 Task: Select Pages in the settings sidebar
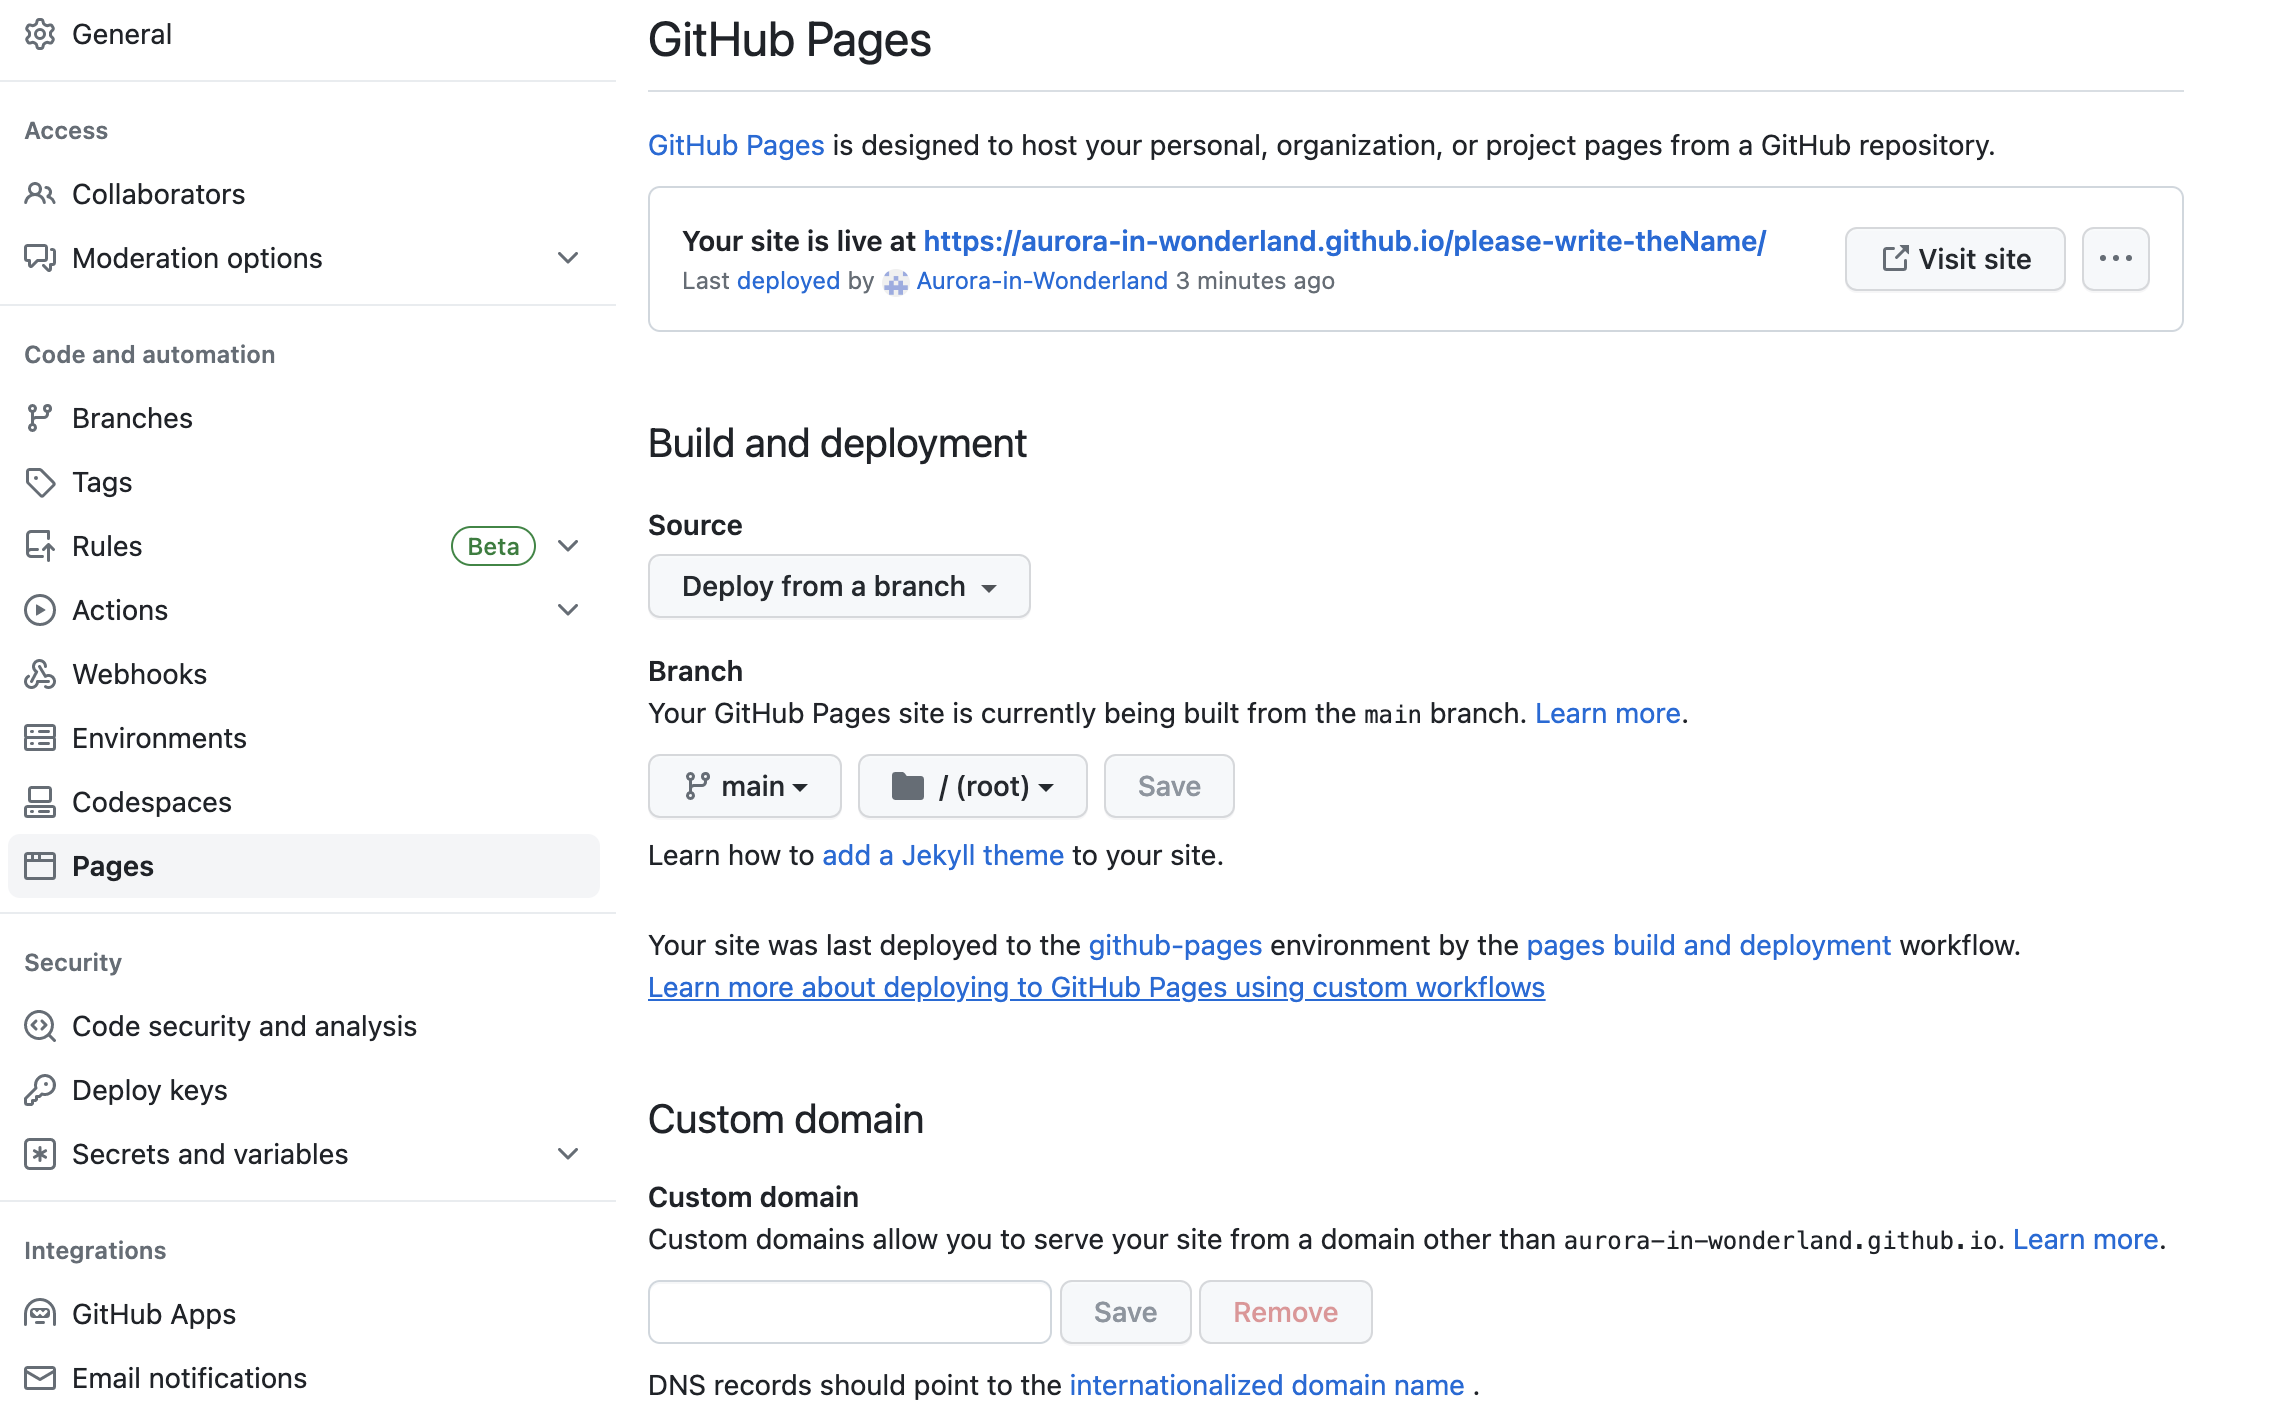pyautogui.click(x=112, y=866)
